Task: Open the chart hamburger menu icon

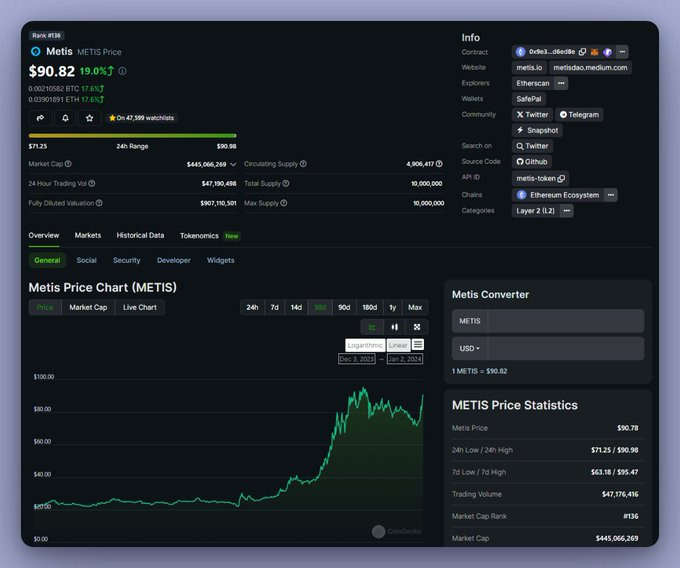Action: [x=418, y=344]
